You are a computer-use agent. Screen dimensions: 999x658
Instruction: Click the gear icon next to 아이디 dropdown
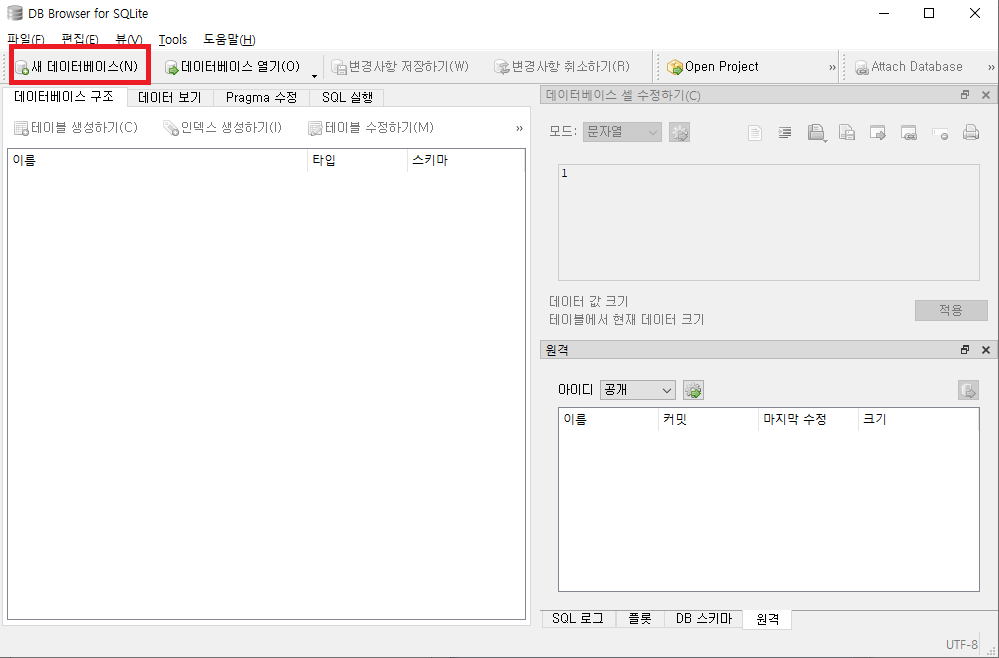[x=693, y=390]
